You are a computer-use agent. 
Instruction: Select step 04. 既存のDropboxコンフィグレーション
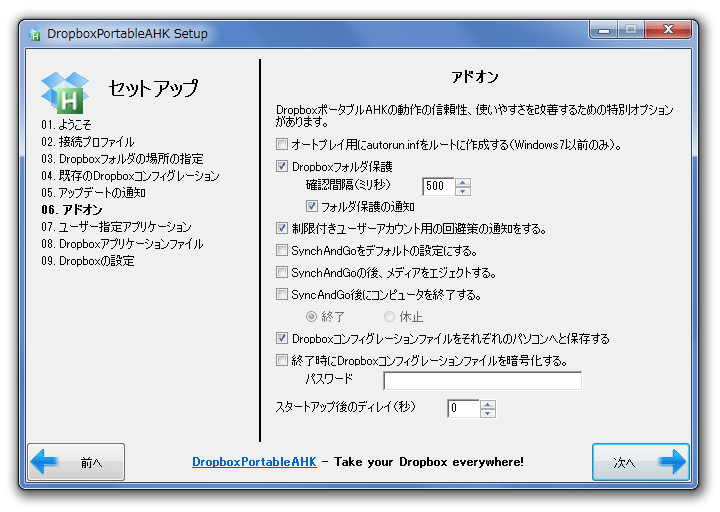point(130,175)
